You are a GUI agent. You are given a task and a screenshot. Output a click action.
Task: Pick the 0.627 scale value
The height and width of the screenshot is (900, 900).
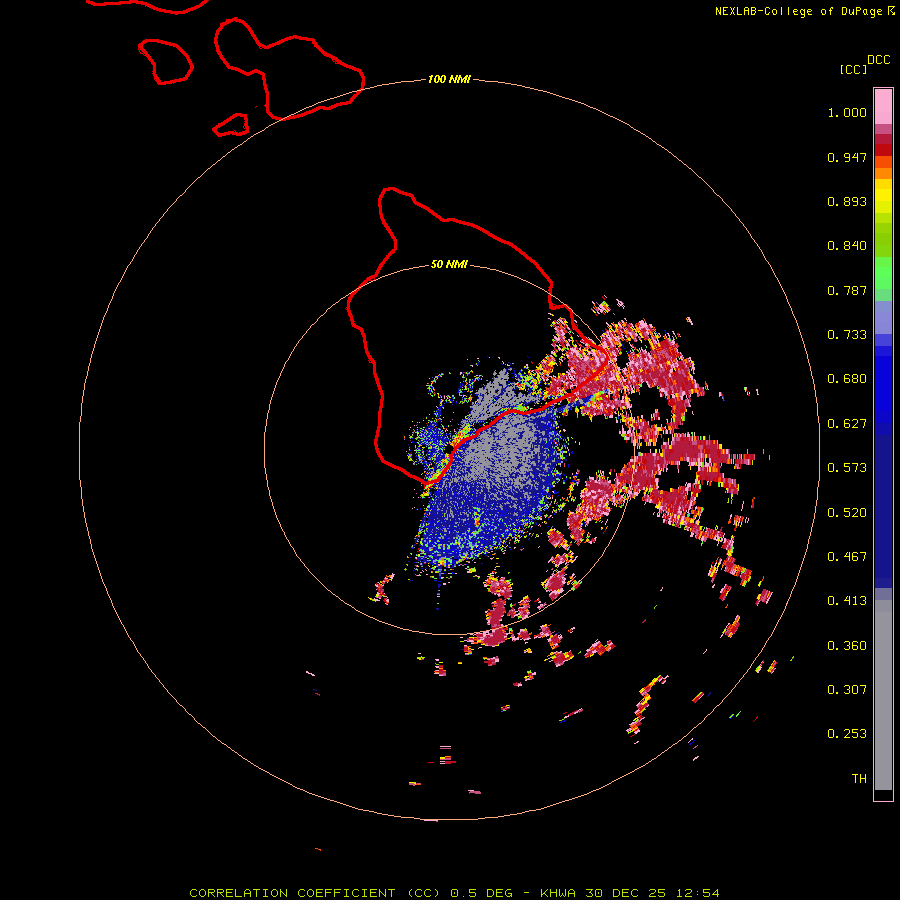click(847, 424)
